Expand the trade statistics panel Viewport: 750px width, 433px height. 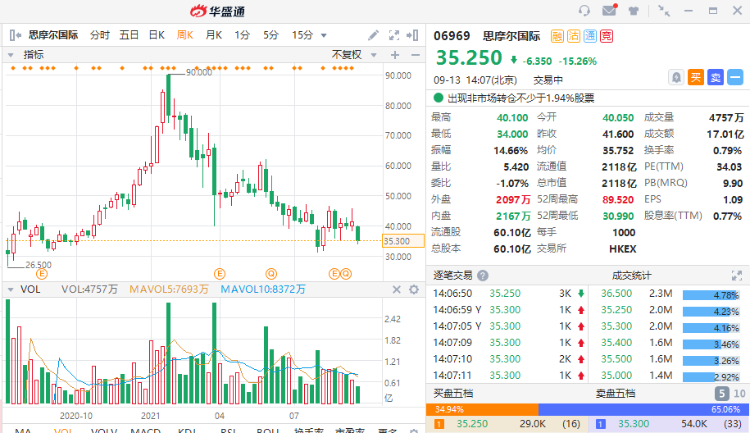[x=737, y=276]
